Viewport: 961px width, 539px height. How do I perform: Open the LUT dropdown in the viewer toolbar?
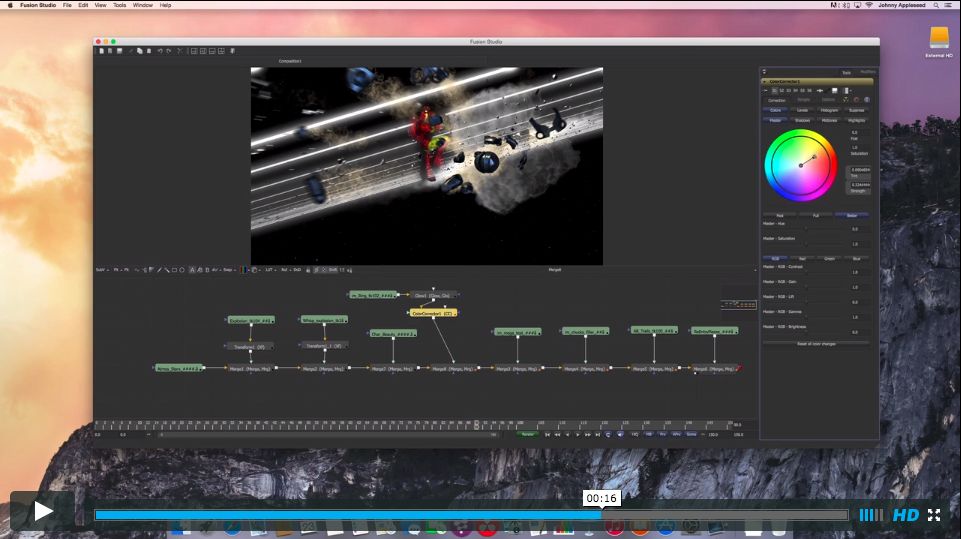[x=269, y=270]
